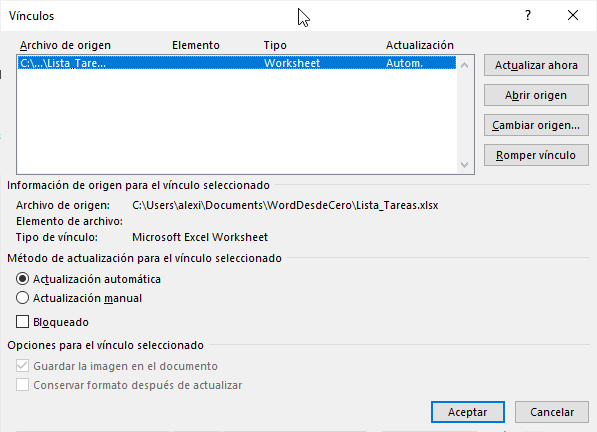Click Romper vínculo button
The height and width of the screenshot is (432, 597).
pos(536,155)
